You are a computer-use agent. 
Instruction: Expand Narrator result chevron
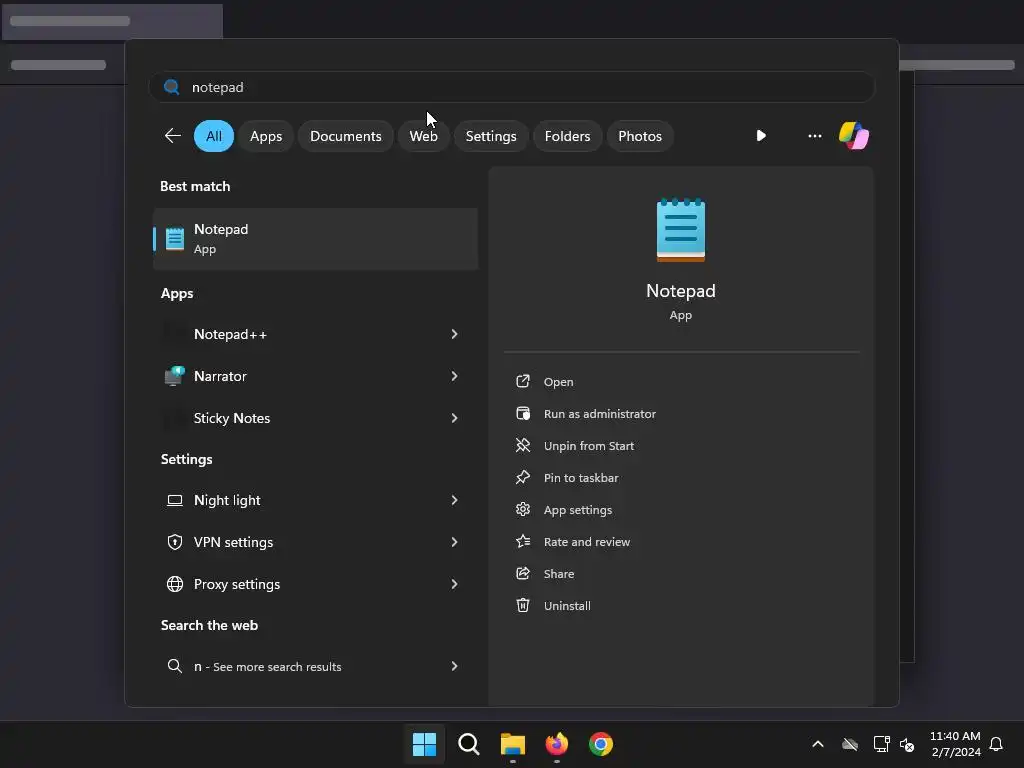click(455, 376)
